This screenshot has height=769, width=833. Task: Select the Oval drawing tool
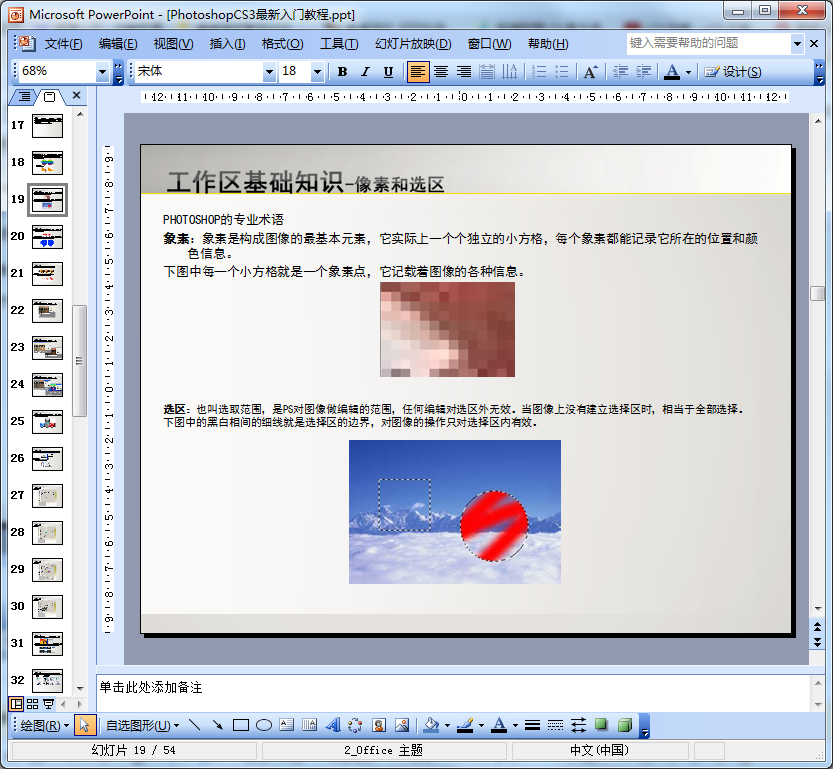click(x=264, y=725)
